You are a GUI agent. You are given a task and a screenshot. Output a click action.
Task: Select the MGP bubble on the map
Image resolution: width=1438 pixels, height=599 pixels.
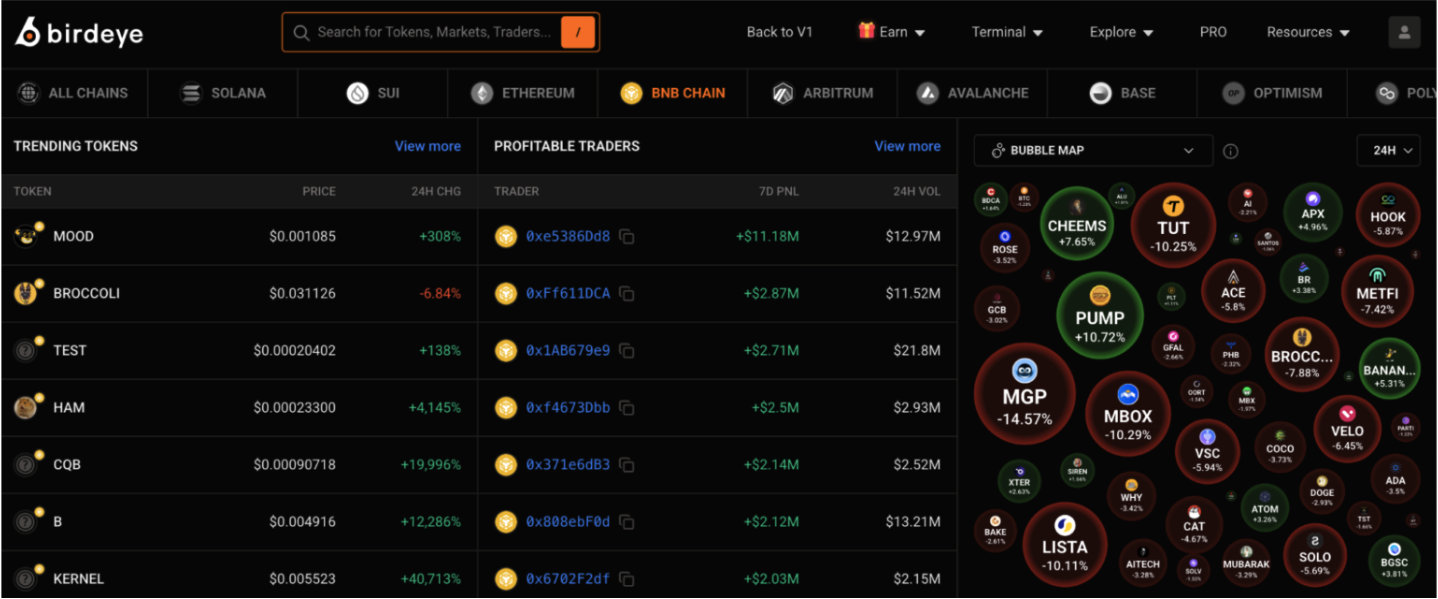point(1024,394)
